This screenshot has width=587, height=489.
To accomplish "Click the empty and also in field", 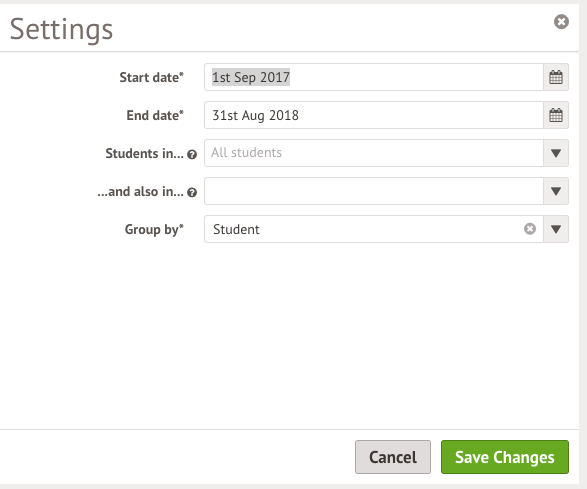I will [374, 191].
